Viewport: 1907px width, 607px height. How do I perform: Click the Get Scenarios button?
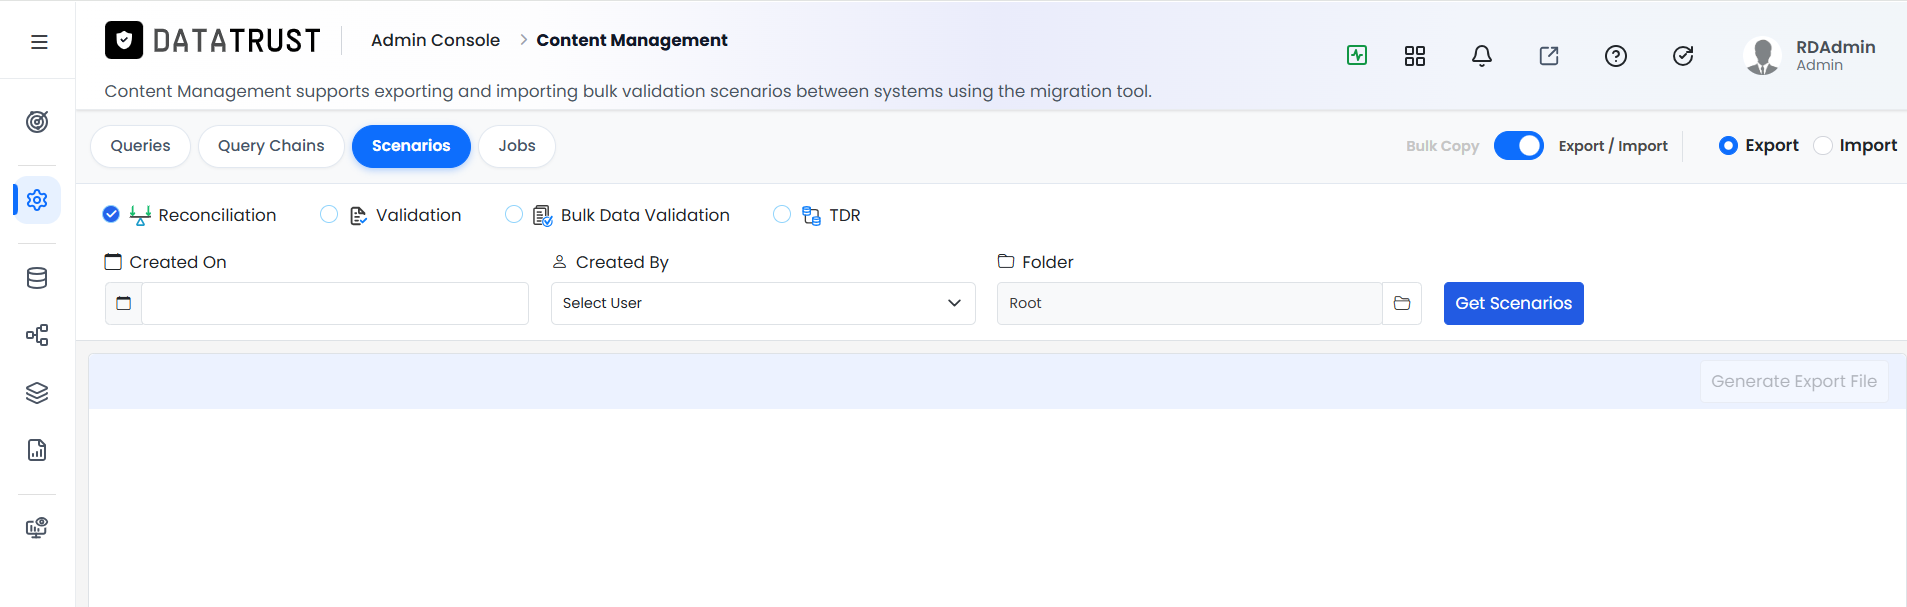pos(1514,303)
